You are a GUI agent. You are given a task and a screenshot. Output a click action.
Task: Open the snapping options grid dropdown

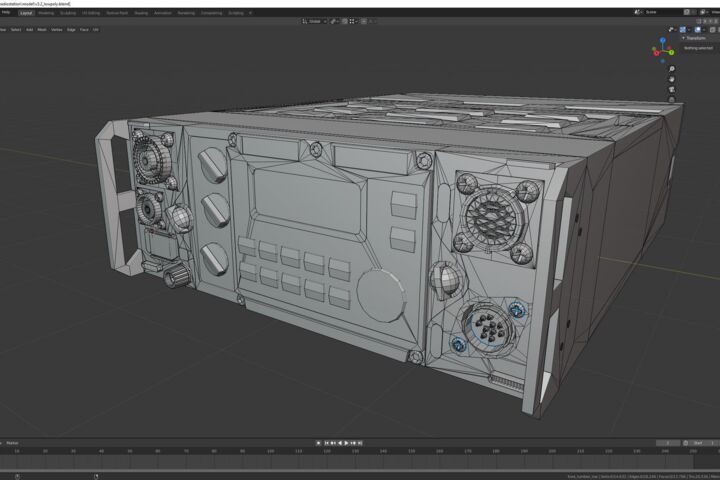click(353, 21)
